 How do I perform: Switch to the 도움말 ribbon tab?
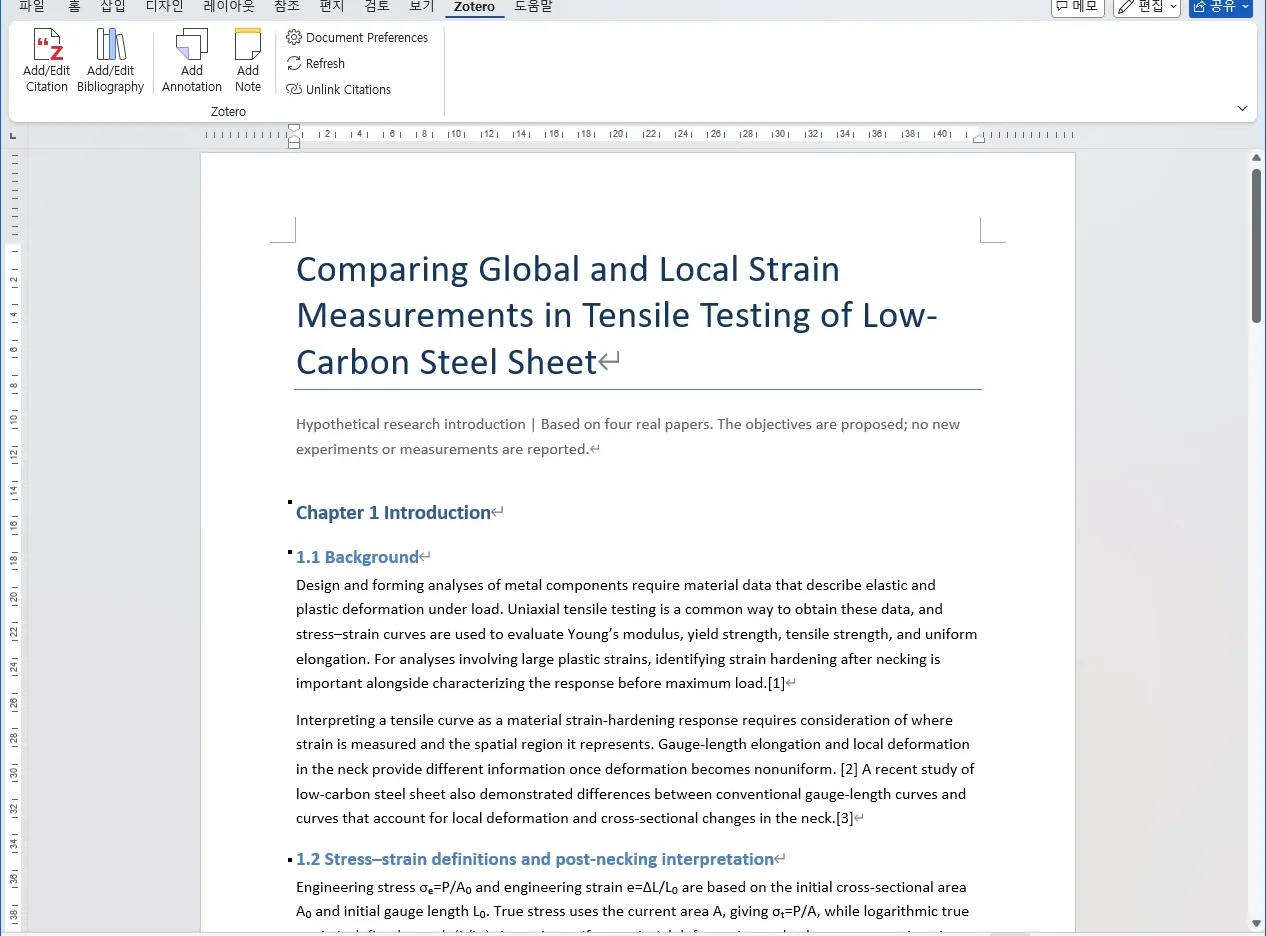point(533,7)
